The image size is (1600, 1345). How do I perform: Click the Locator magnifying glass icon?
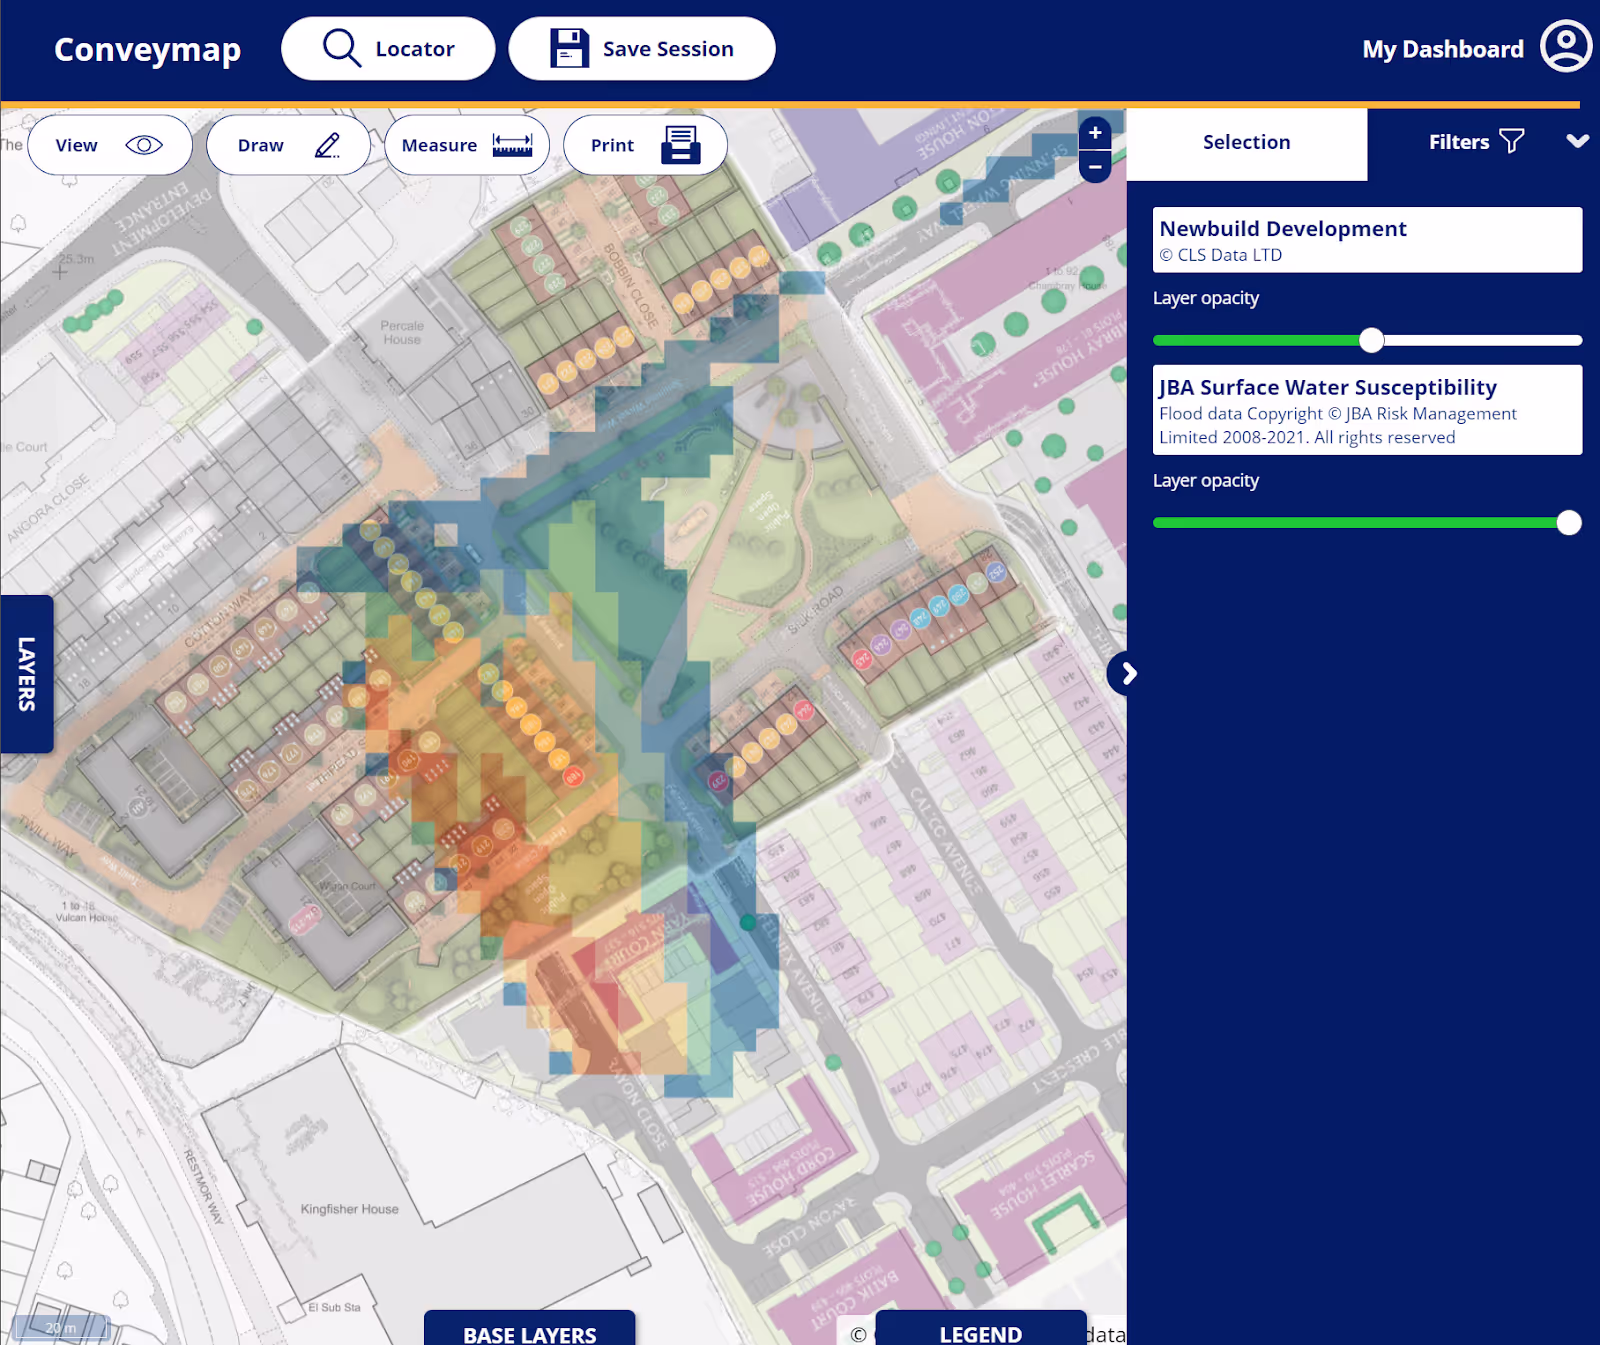(x=341, y=48)
